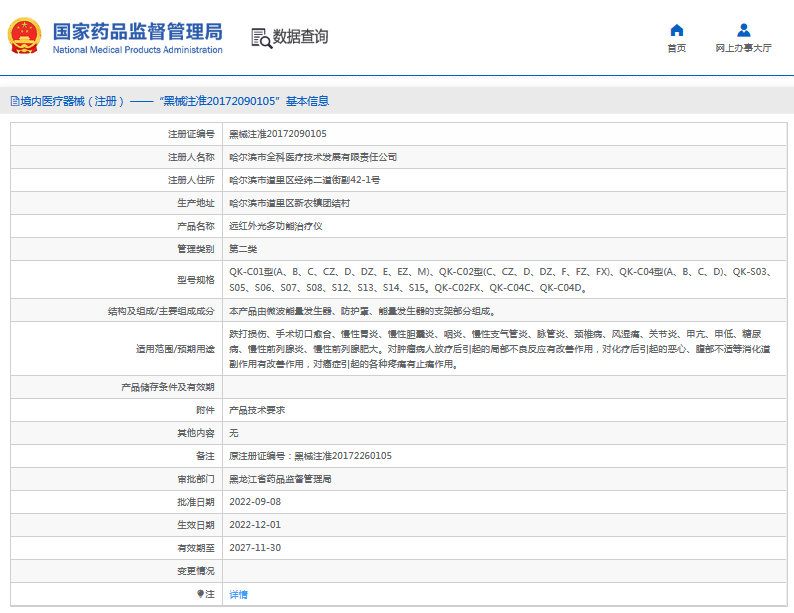Select address 经纬二道街副42-1号 cell
This screenshot has width=794, height=613.
coord(304,180)
